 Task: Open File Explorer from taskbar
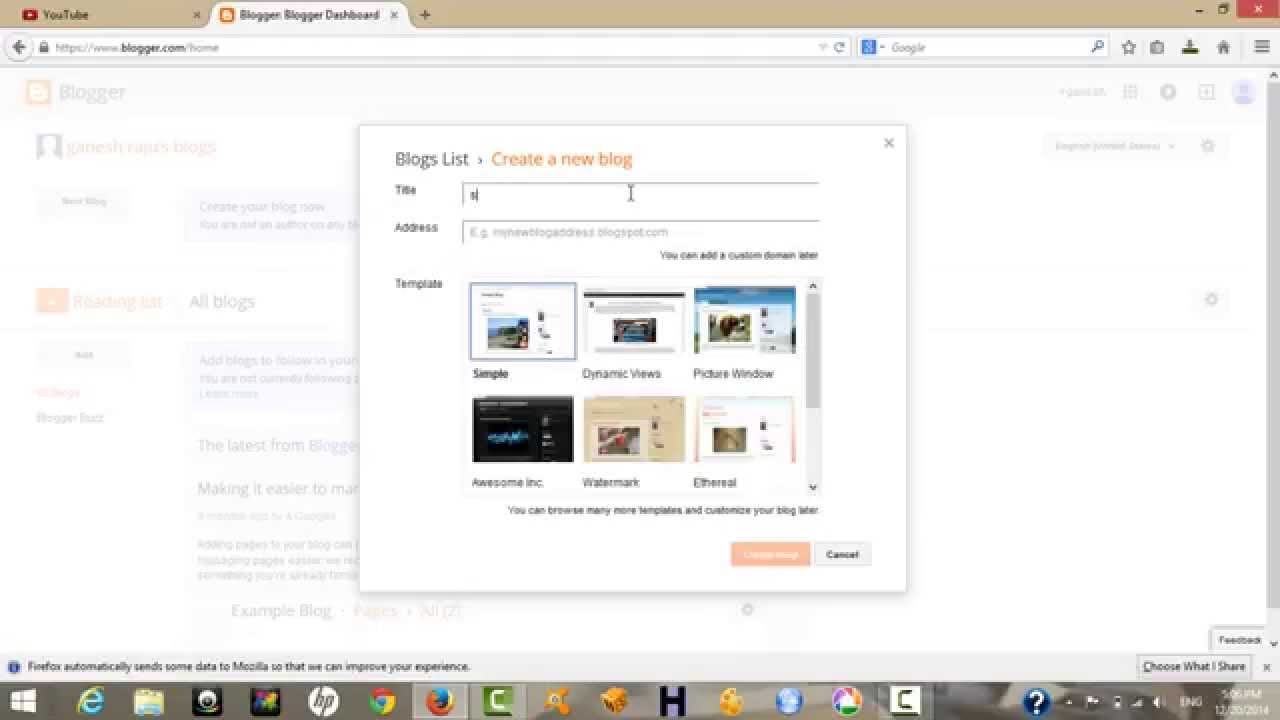[149, 701]
